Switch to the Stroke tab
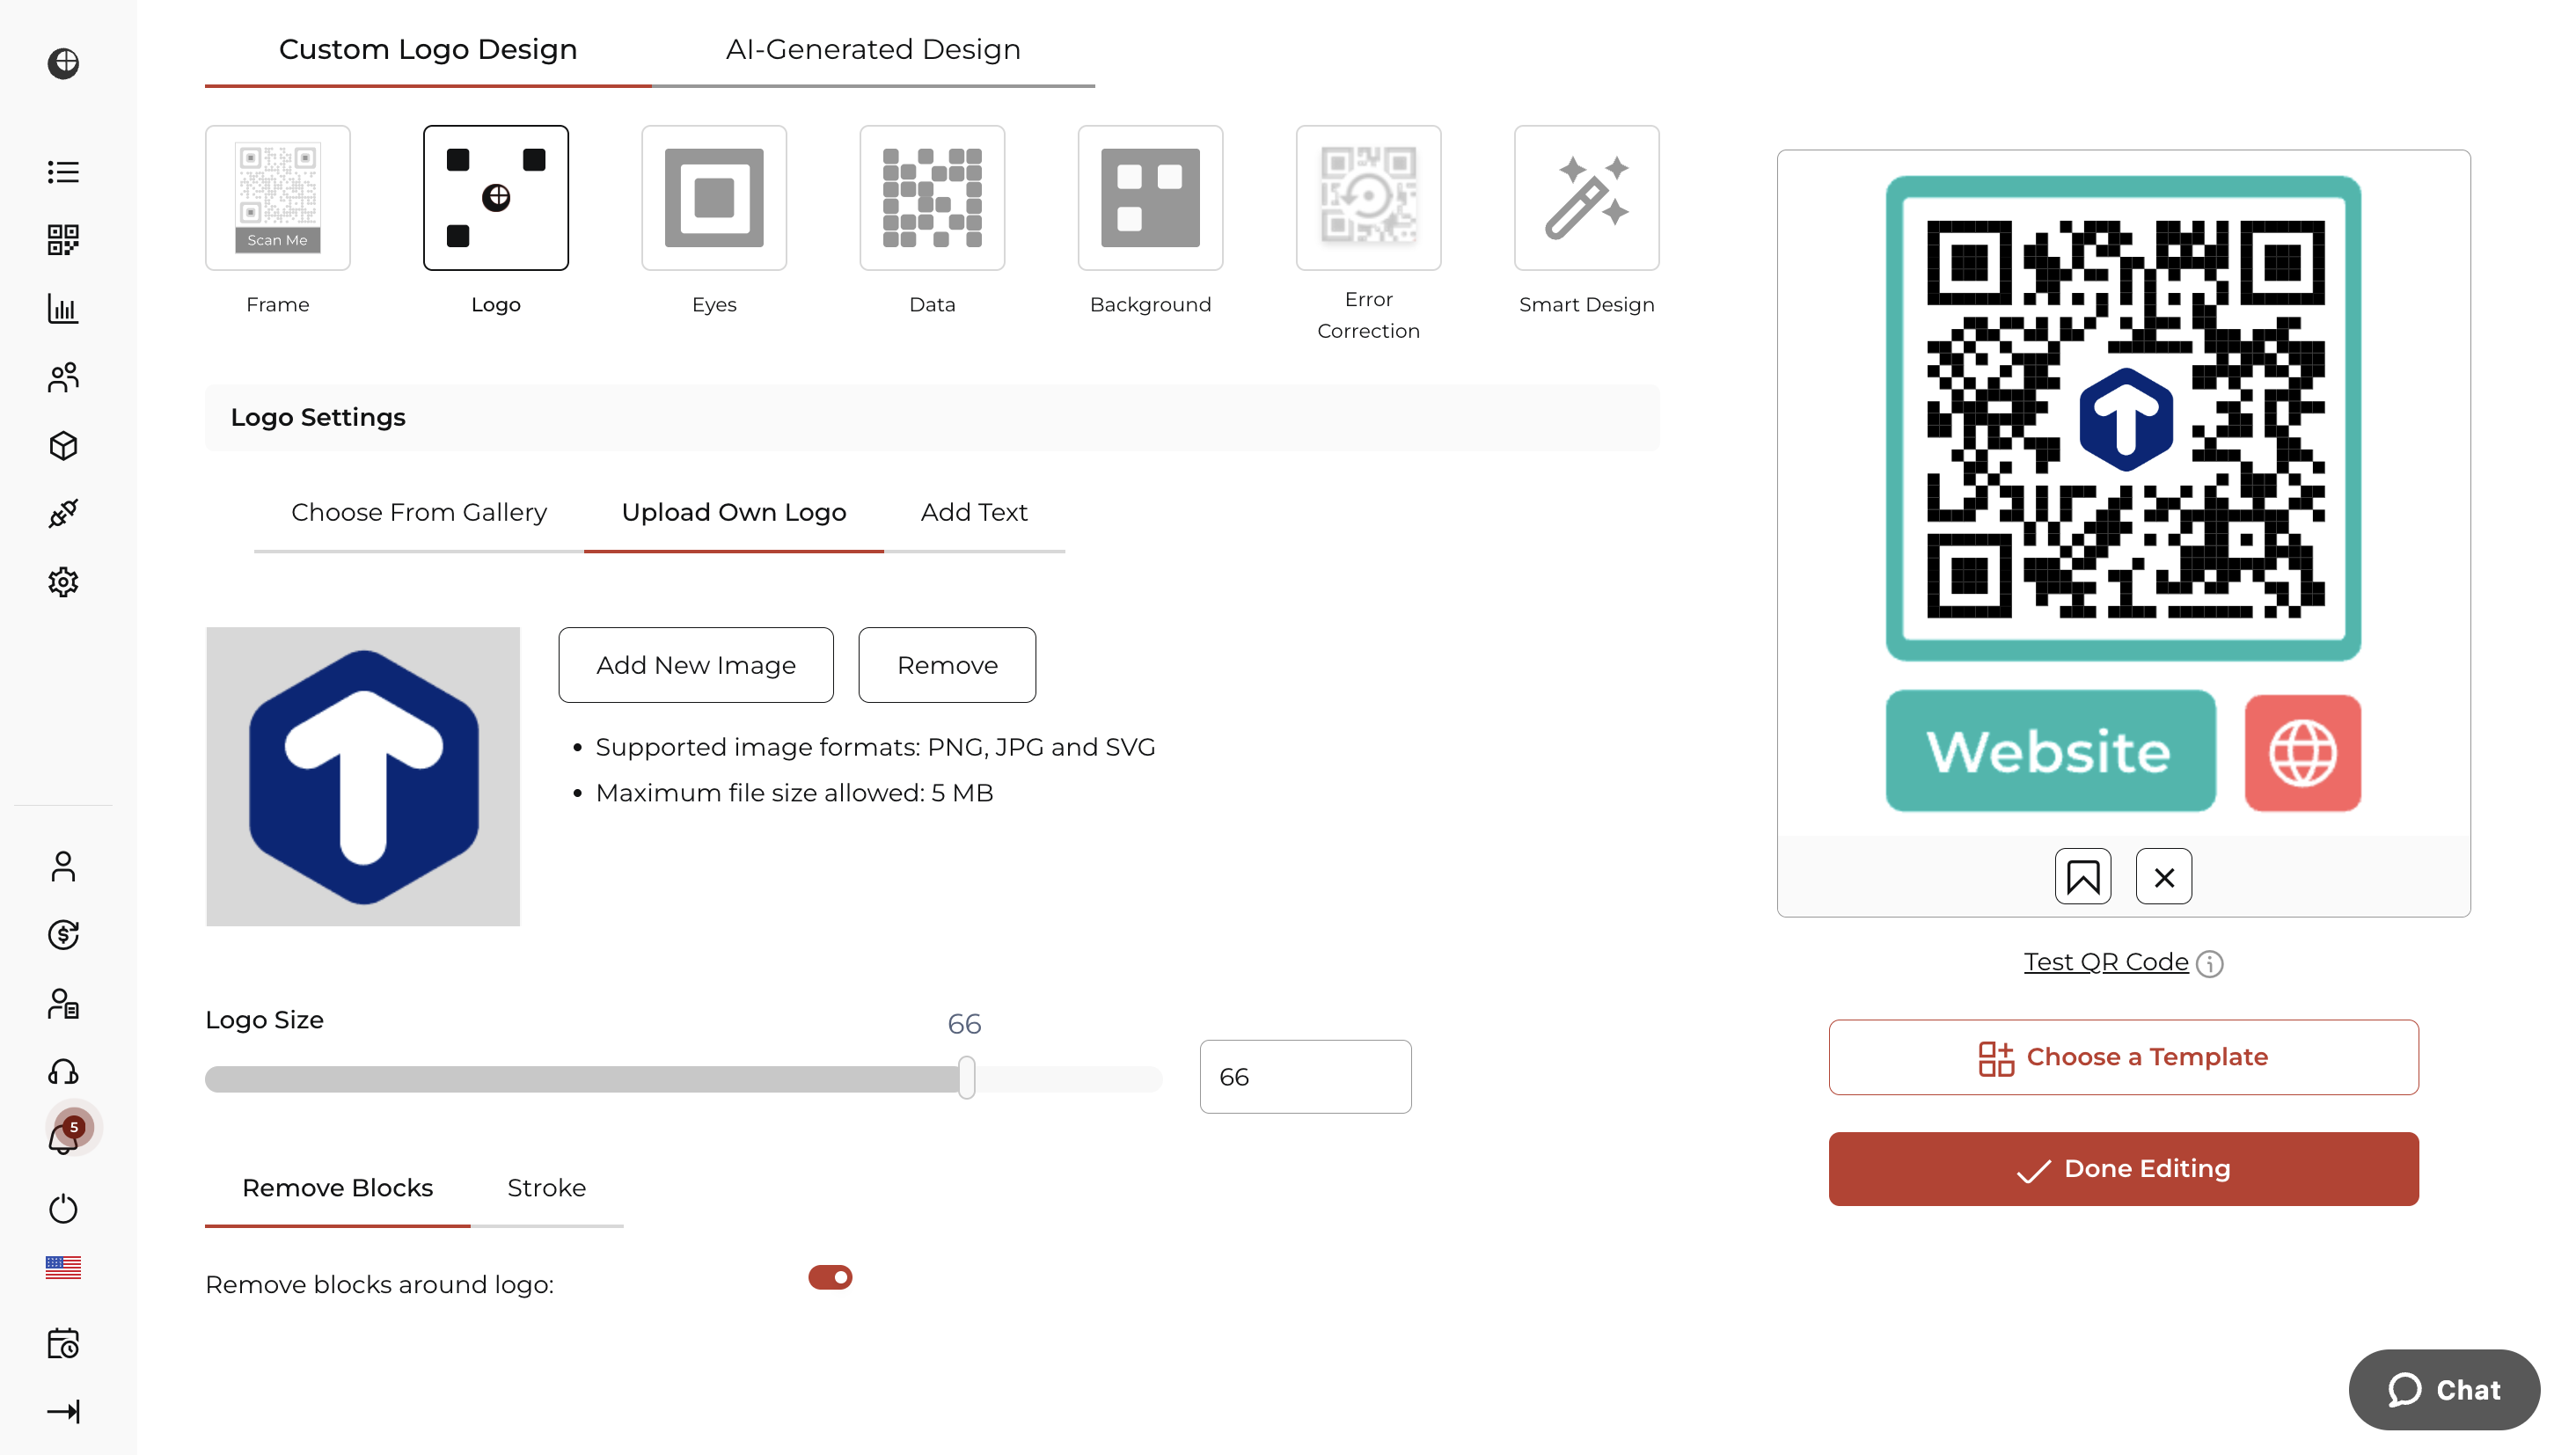2576x1455 pixels. click(x=546, y=1188)
